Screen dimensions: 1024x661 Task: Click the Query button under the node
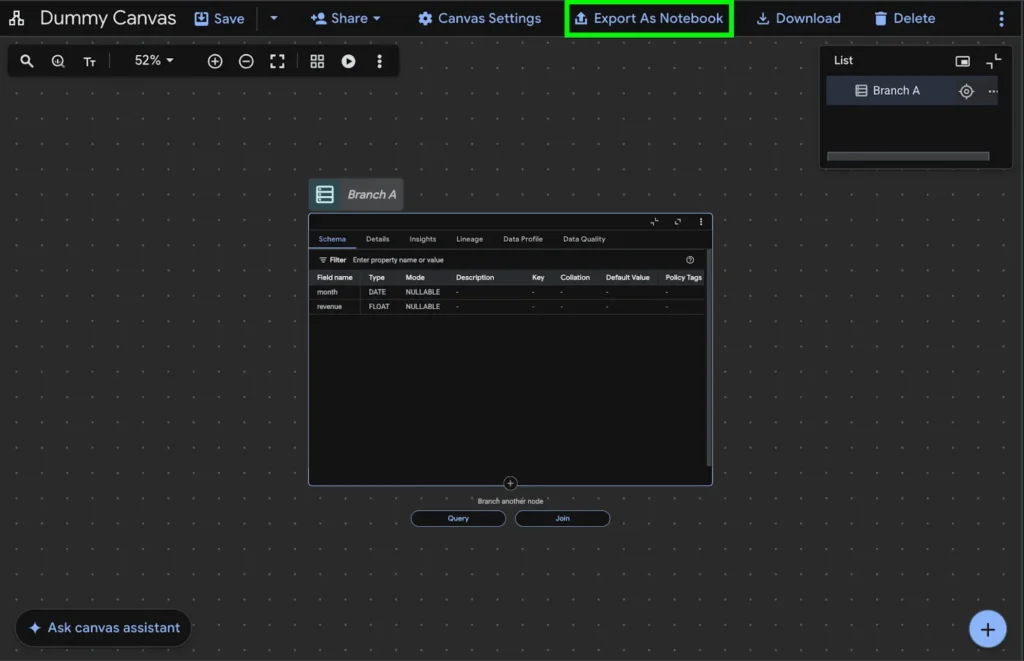[x=458, y=518]
